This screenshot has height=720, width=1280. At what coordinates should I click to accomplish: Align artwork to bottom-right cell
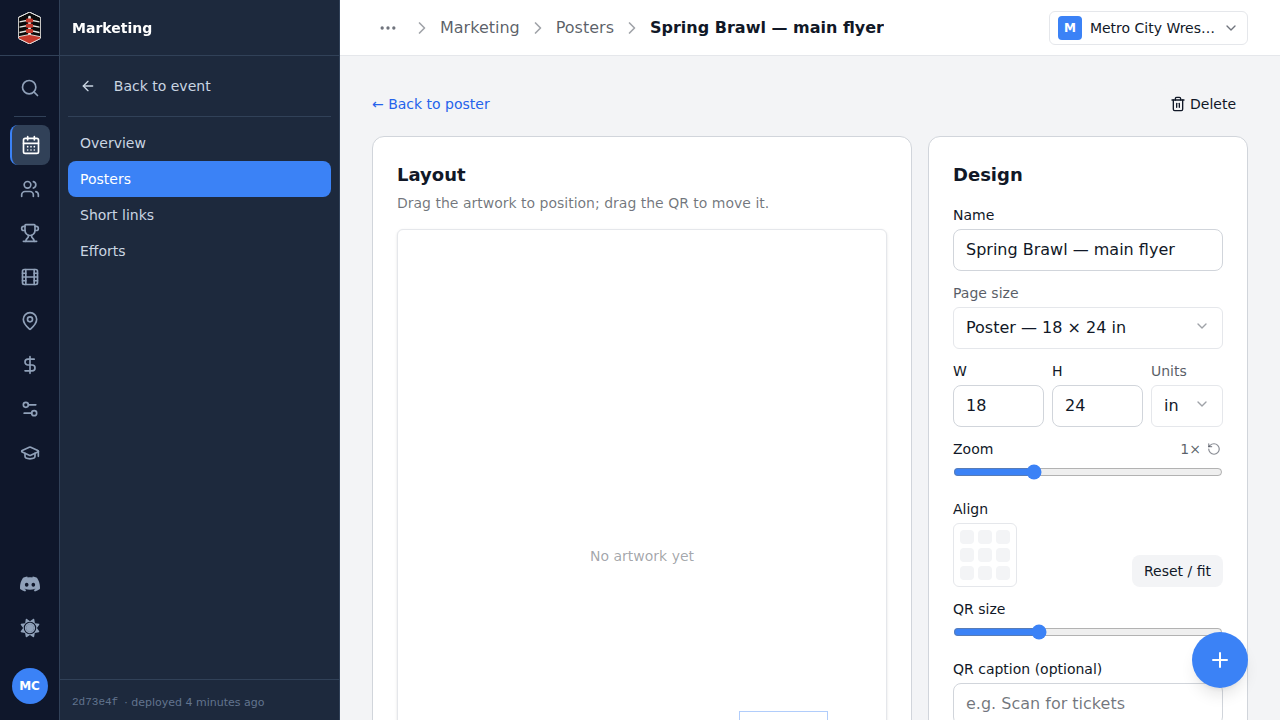click(1003, 573)
